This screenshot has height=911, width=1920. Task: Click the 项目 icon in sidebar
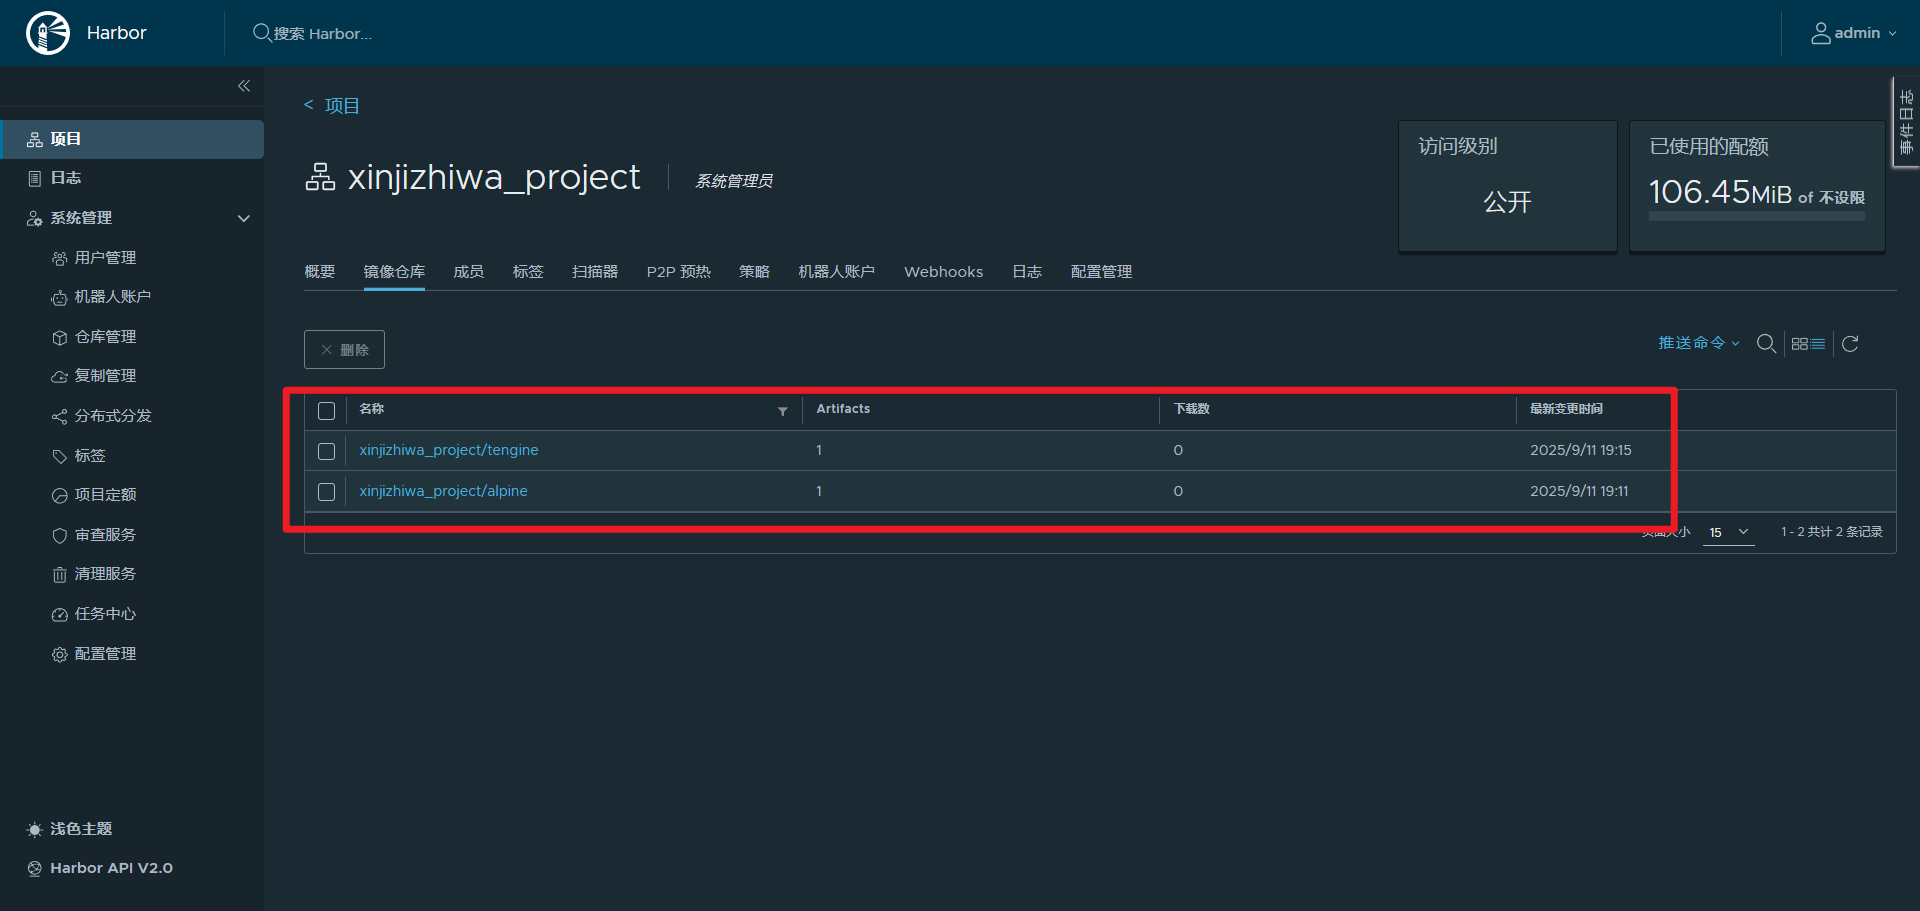pyautogui.click(x=35, y=139)
